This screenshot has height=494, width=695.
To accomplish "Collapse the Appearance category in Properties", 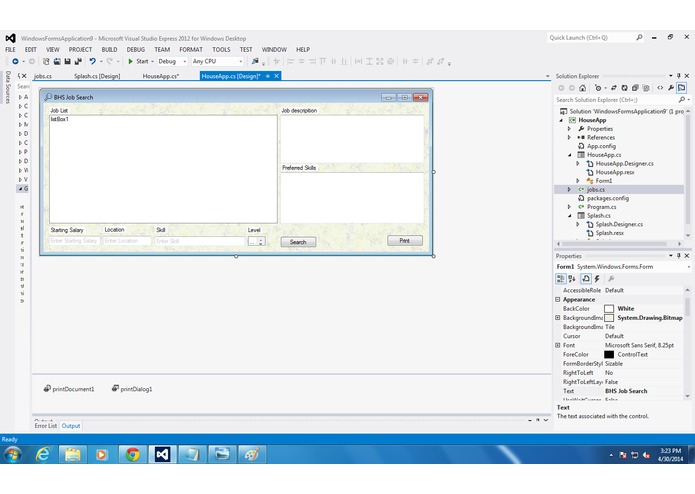I will [558, 300].
